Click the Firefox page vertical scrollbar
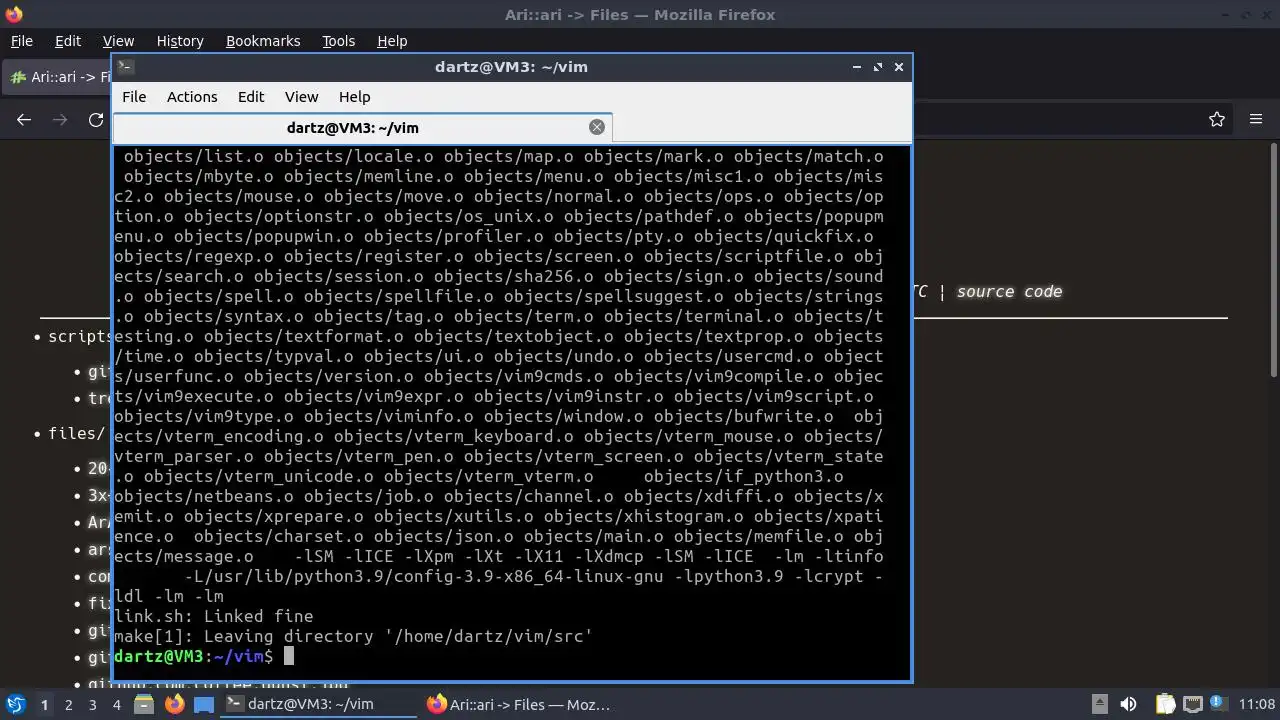1280x720 pixels. pos(1273,260)
